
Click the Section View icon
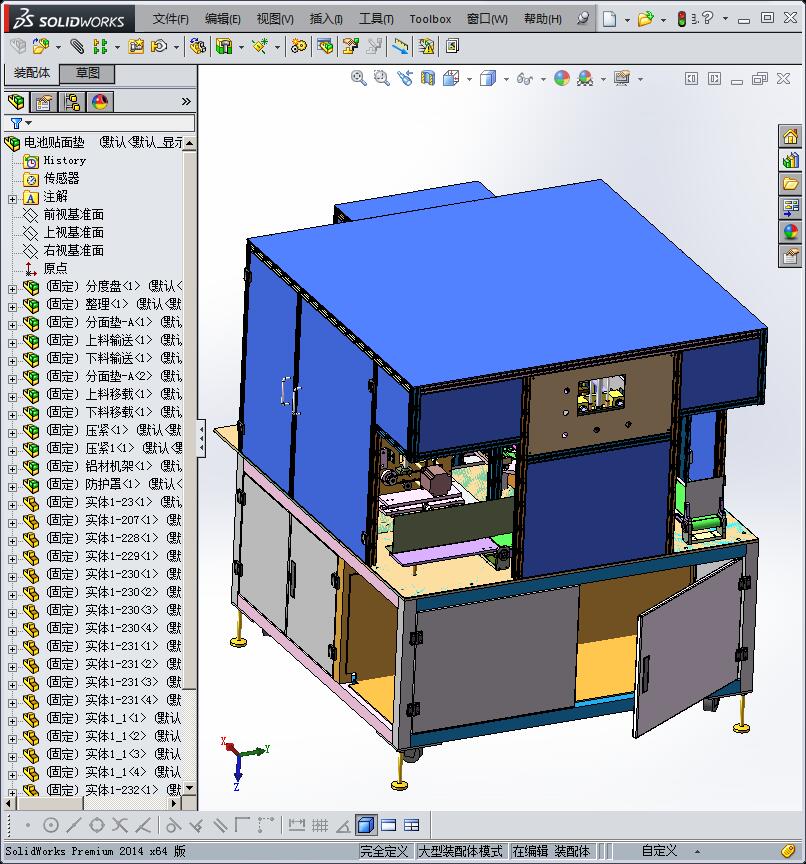pos(428,78)
